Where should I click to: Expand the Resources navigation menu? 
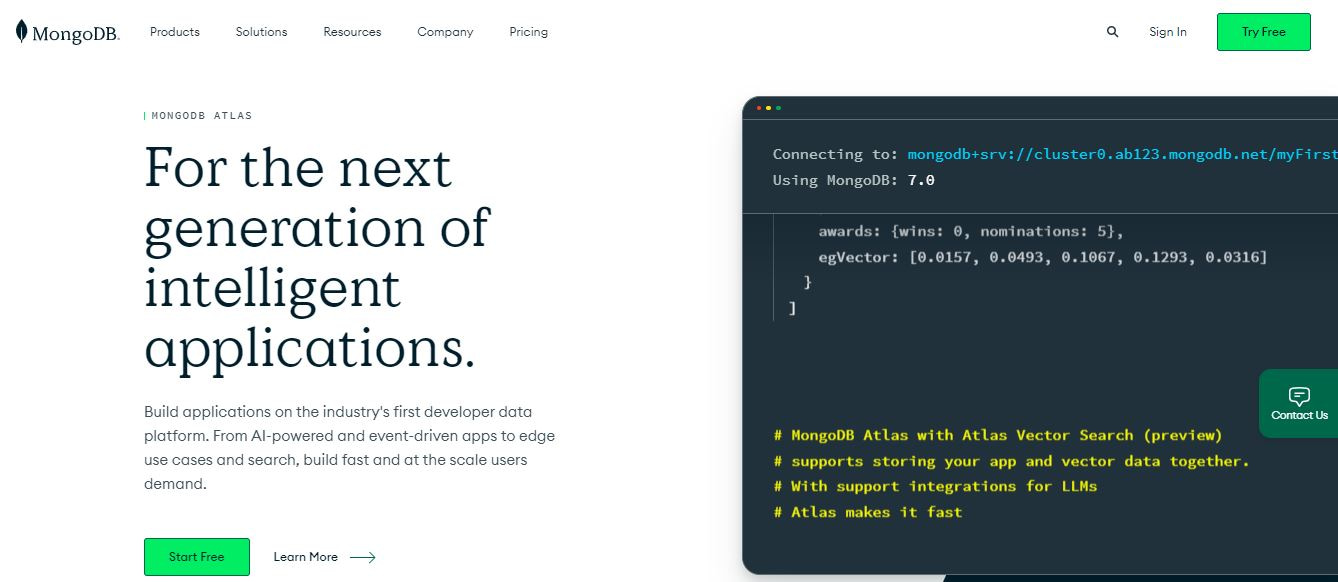[352, 32]
